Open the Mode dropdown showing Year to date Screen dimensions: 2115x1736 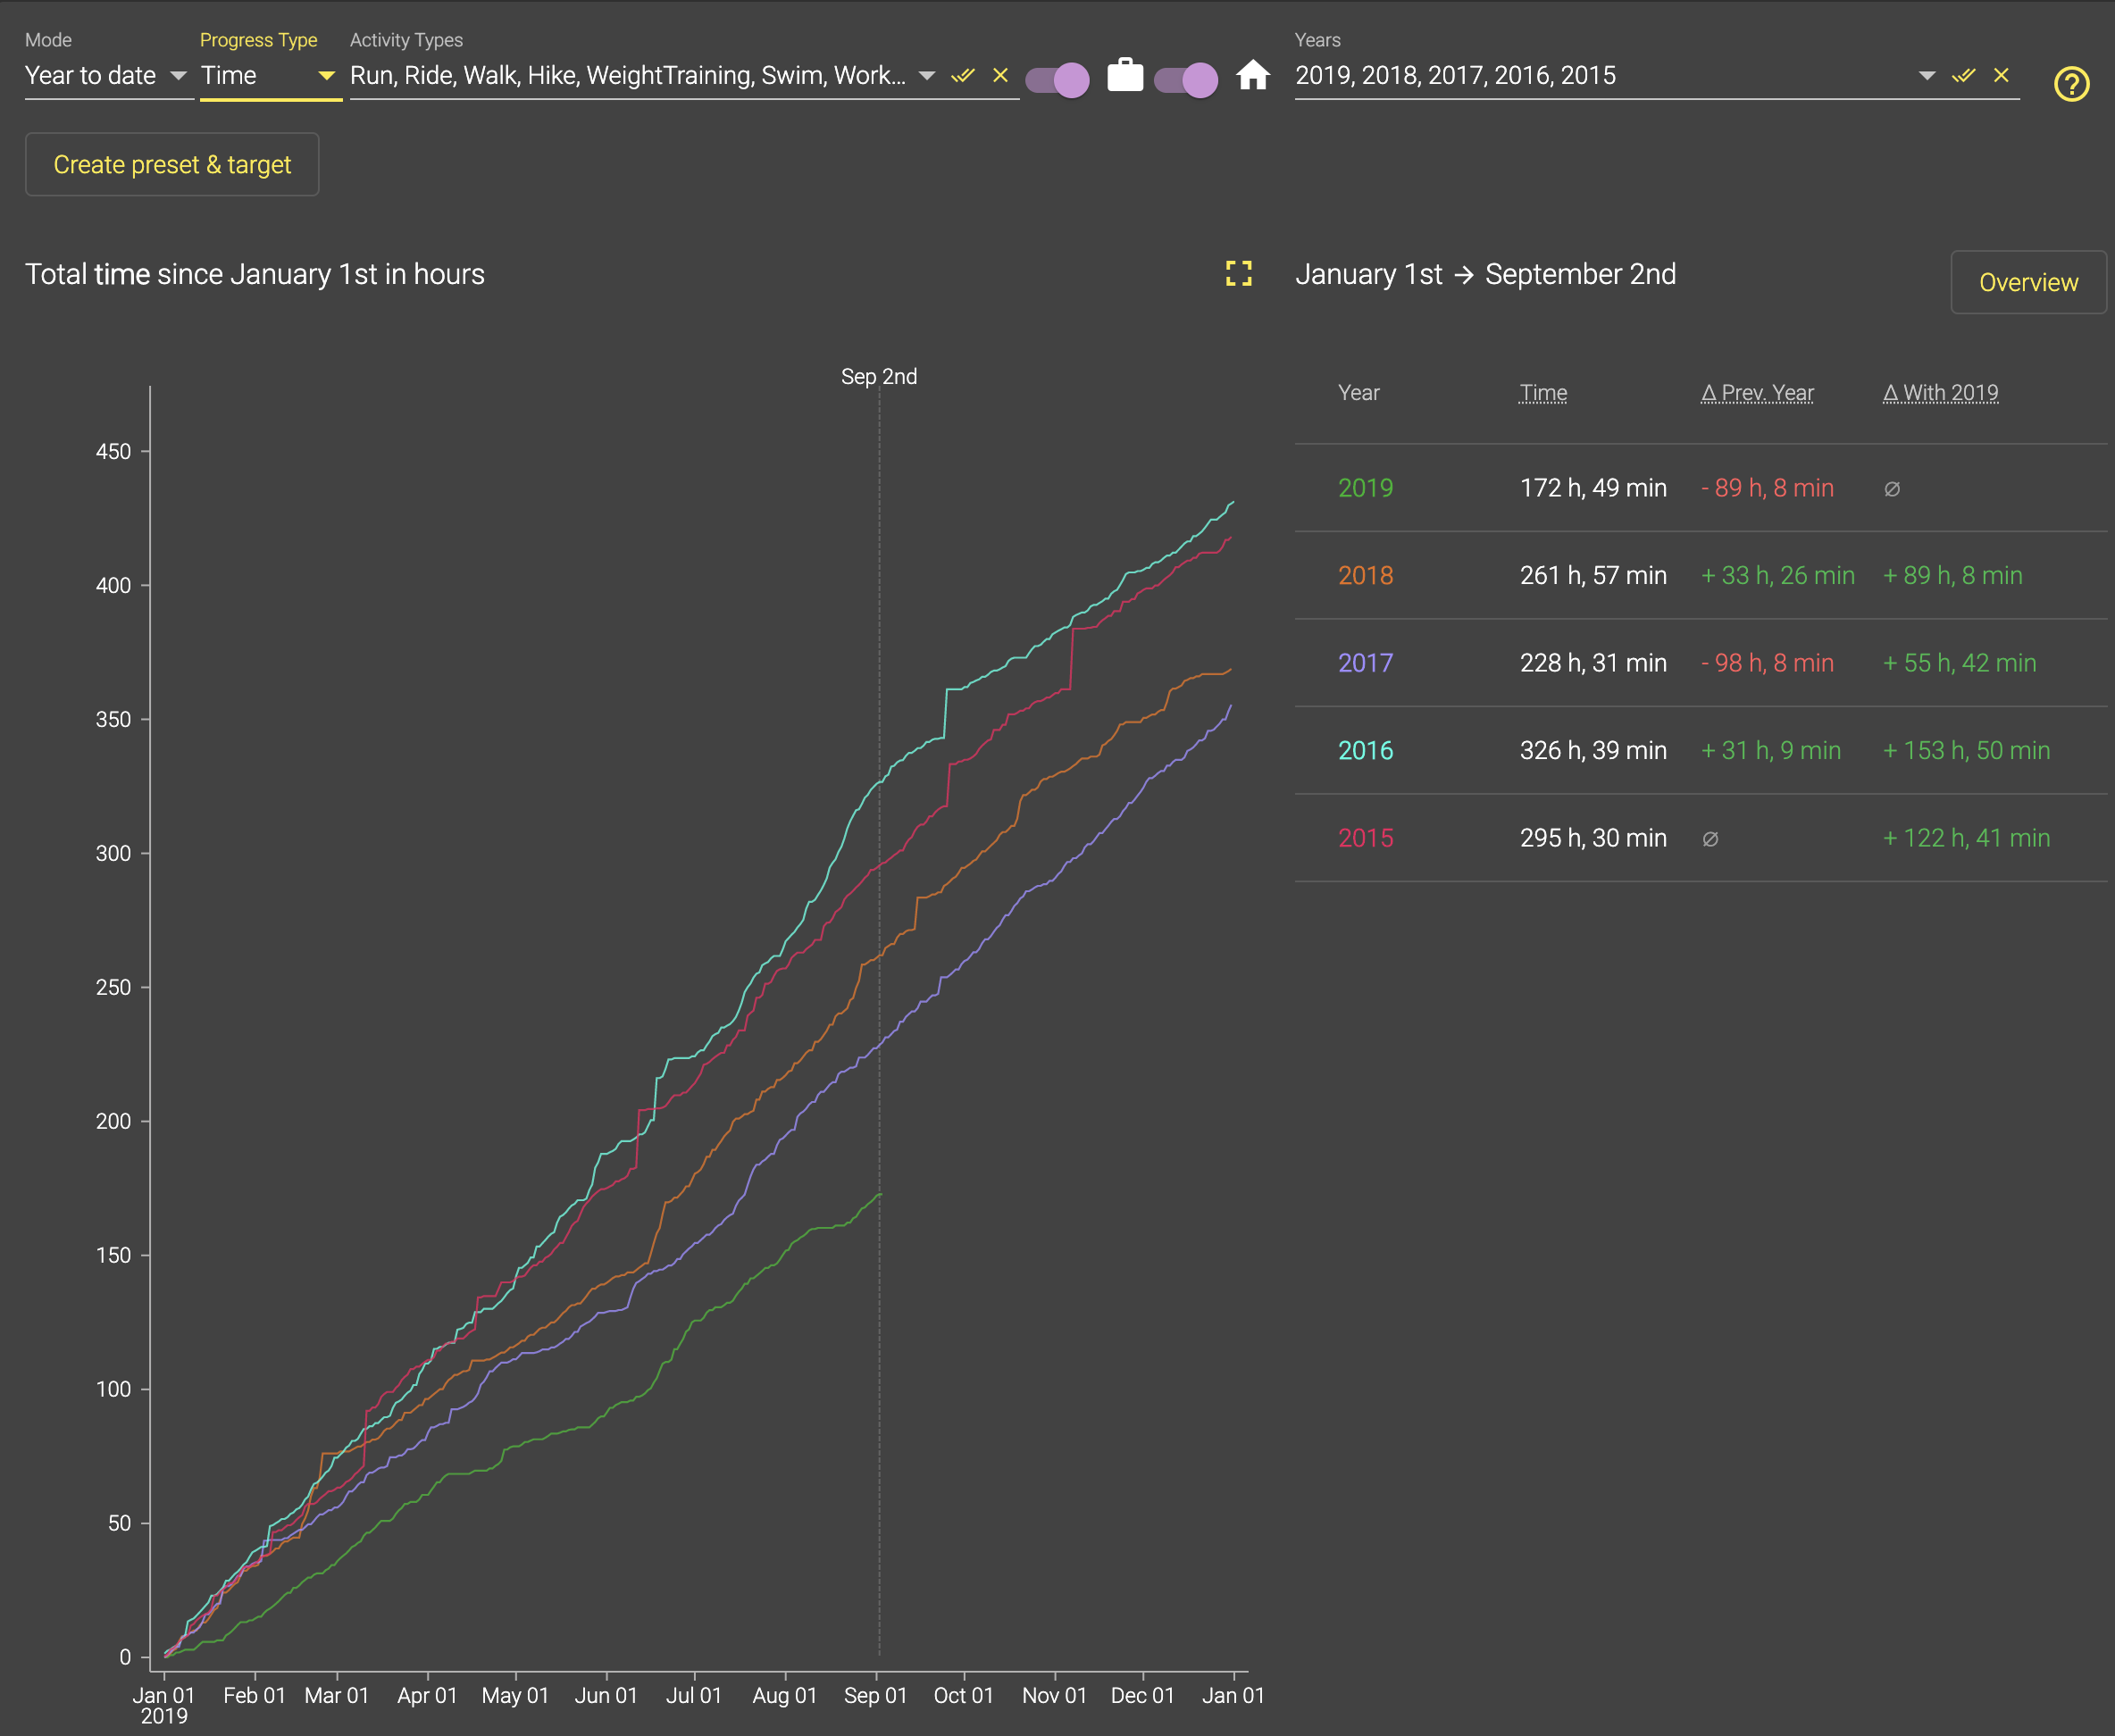pyautogui.click(x=106, y=76)
